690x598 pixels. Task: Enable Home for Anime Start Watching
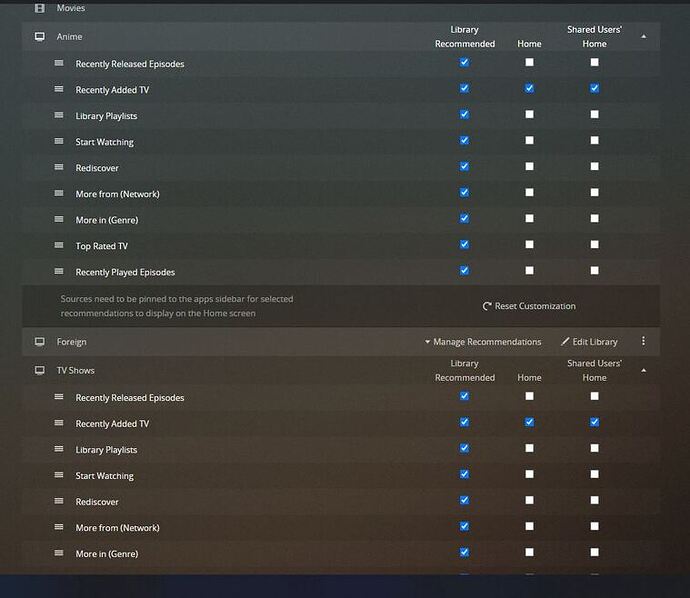pos(529,140)
